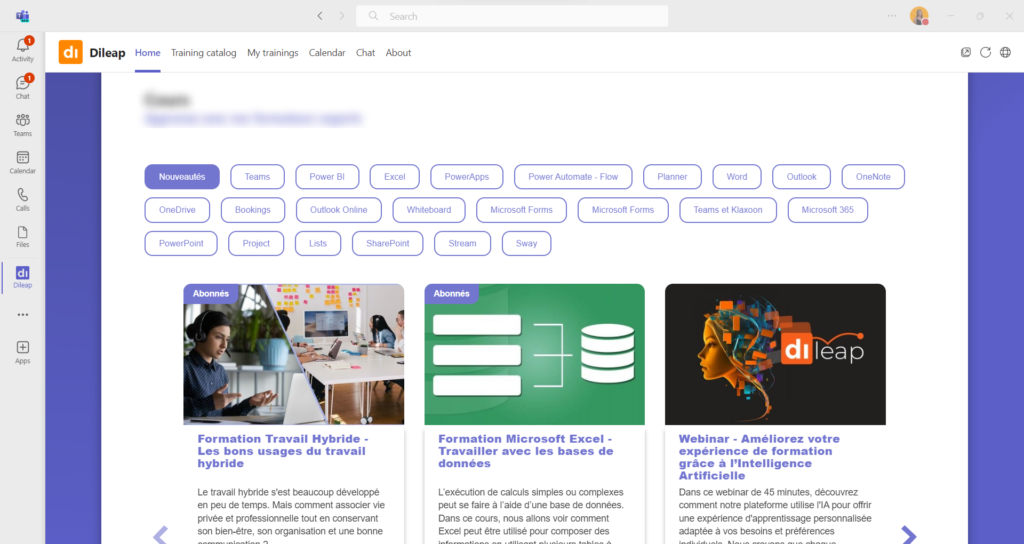Screen dimensions: 1024x544
Task: Switch to the Home tab
Action: [148, 53]
